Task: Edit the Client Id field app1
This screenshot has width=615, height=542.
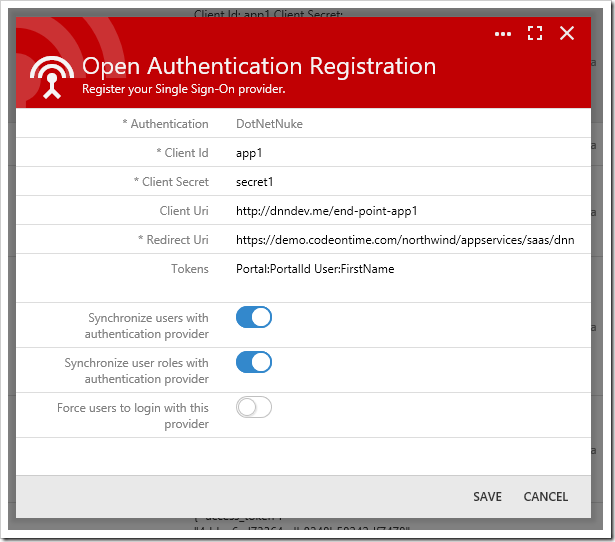Action: coord(406,153)
